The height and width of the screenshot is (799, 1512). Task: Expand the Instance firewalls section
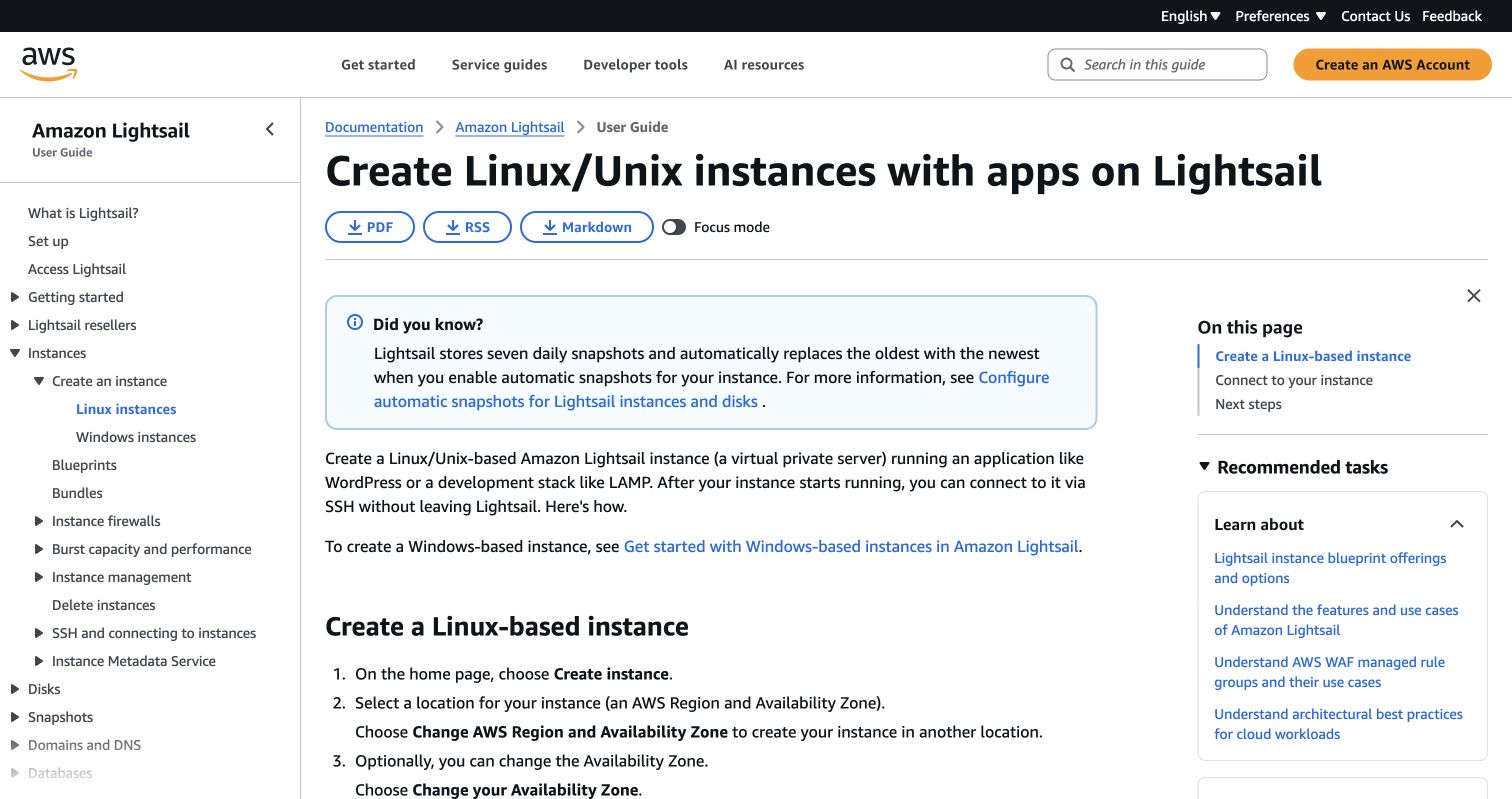[39, 521]
